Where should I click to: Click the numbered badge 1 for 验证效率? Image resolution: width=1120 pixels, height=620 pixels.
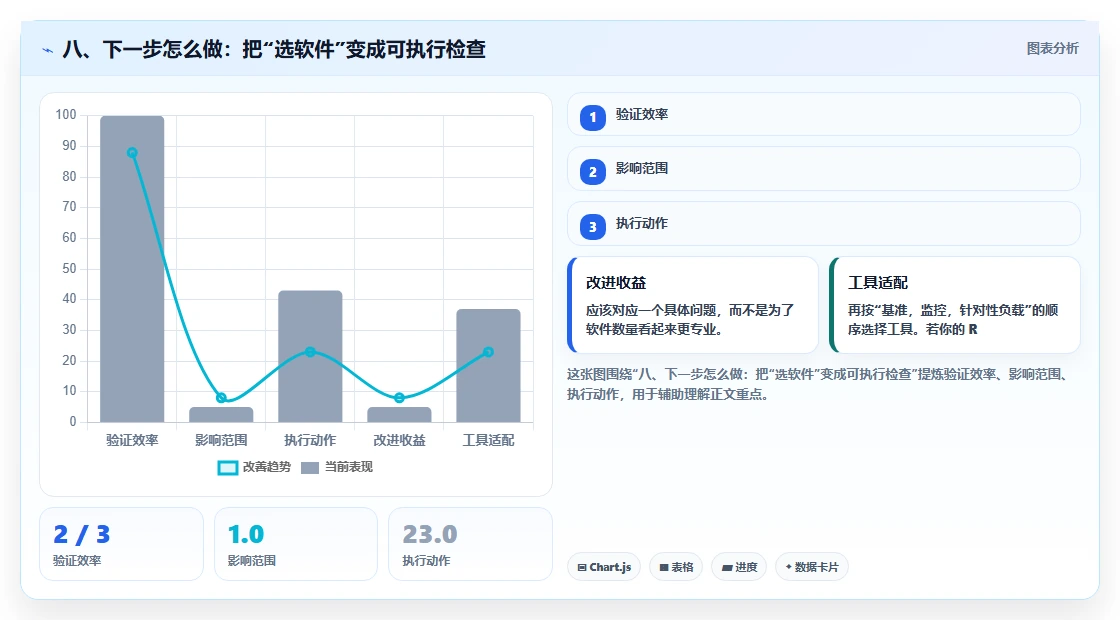(x=592, y=117)
